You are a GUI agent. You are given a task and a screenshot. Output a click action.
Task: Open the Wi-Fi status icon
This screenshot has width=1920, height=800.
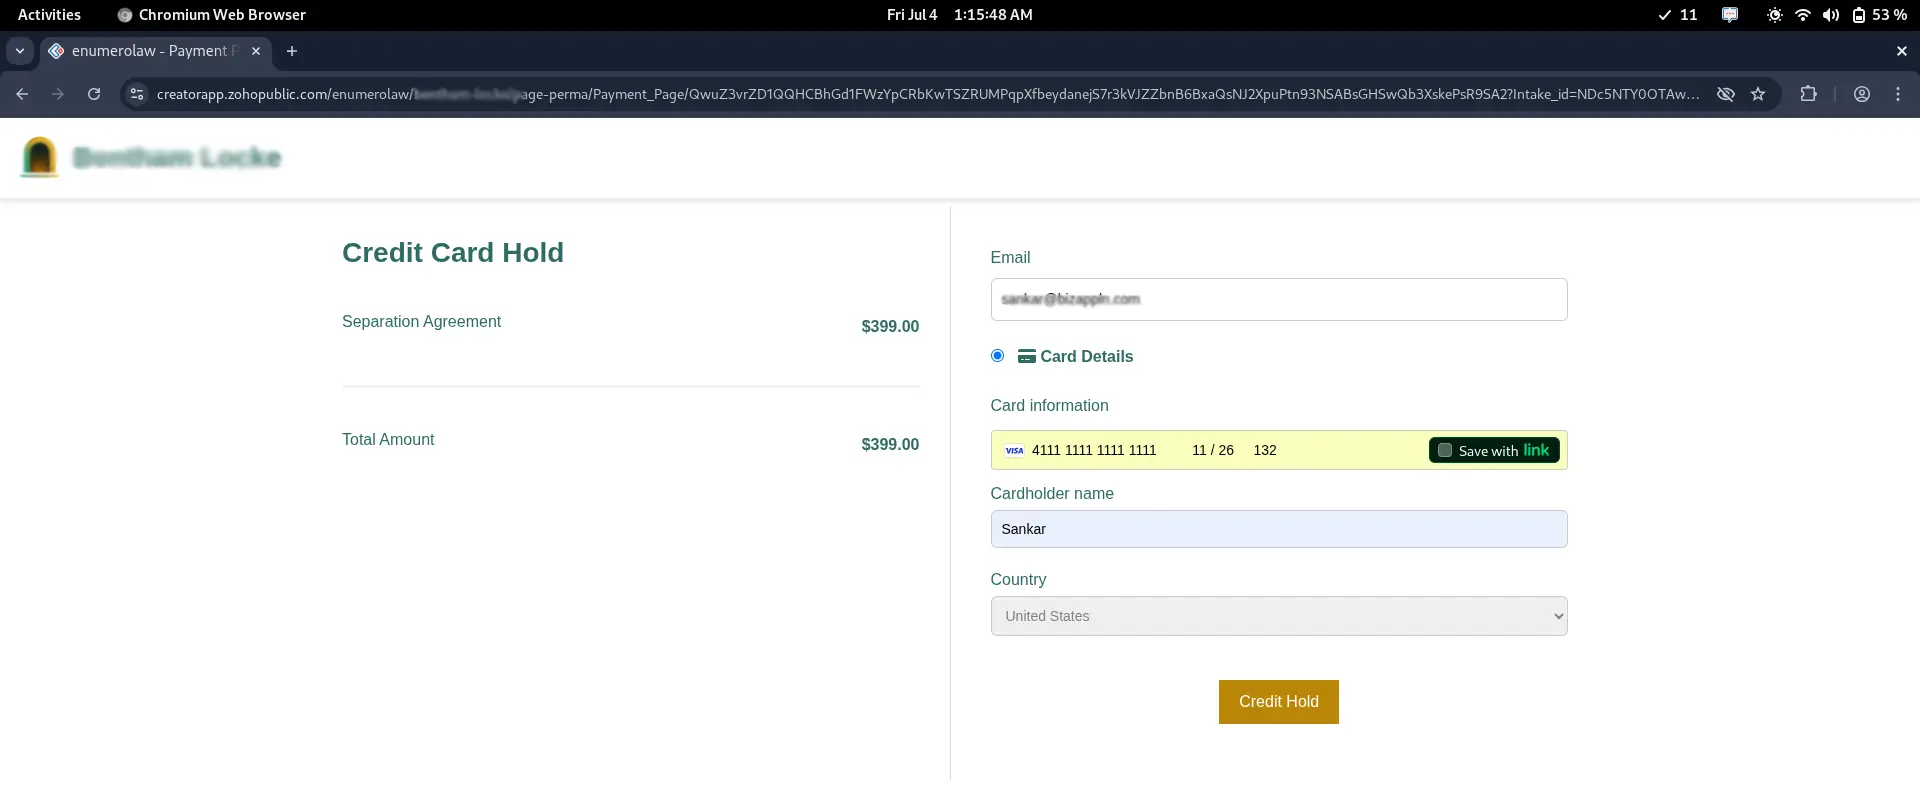[x=1802, y=15]
